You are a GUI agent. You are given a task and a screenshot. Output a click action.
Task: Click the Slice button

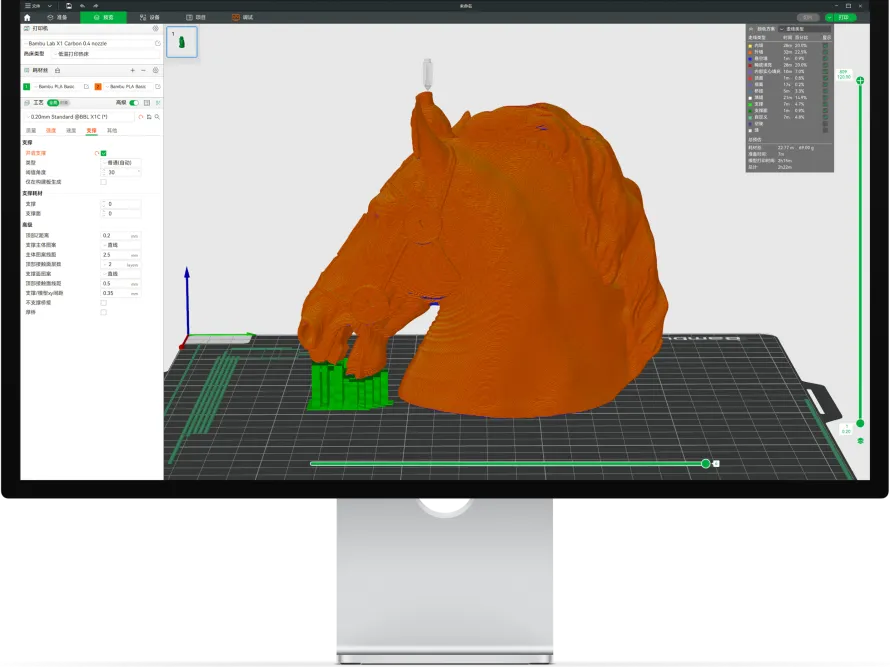point(807,18)
